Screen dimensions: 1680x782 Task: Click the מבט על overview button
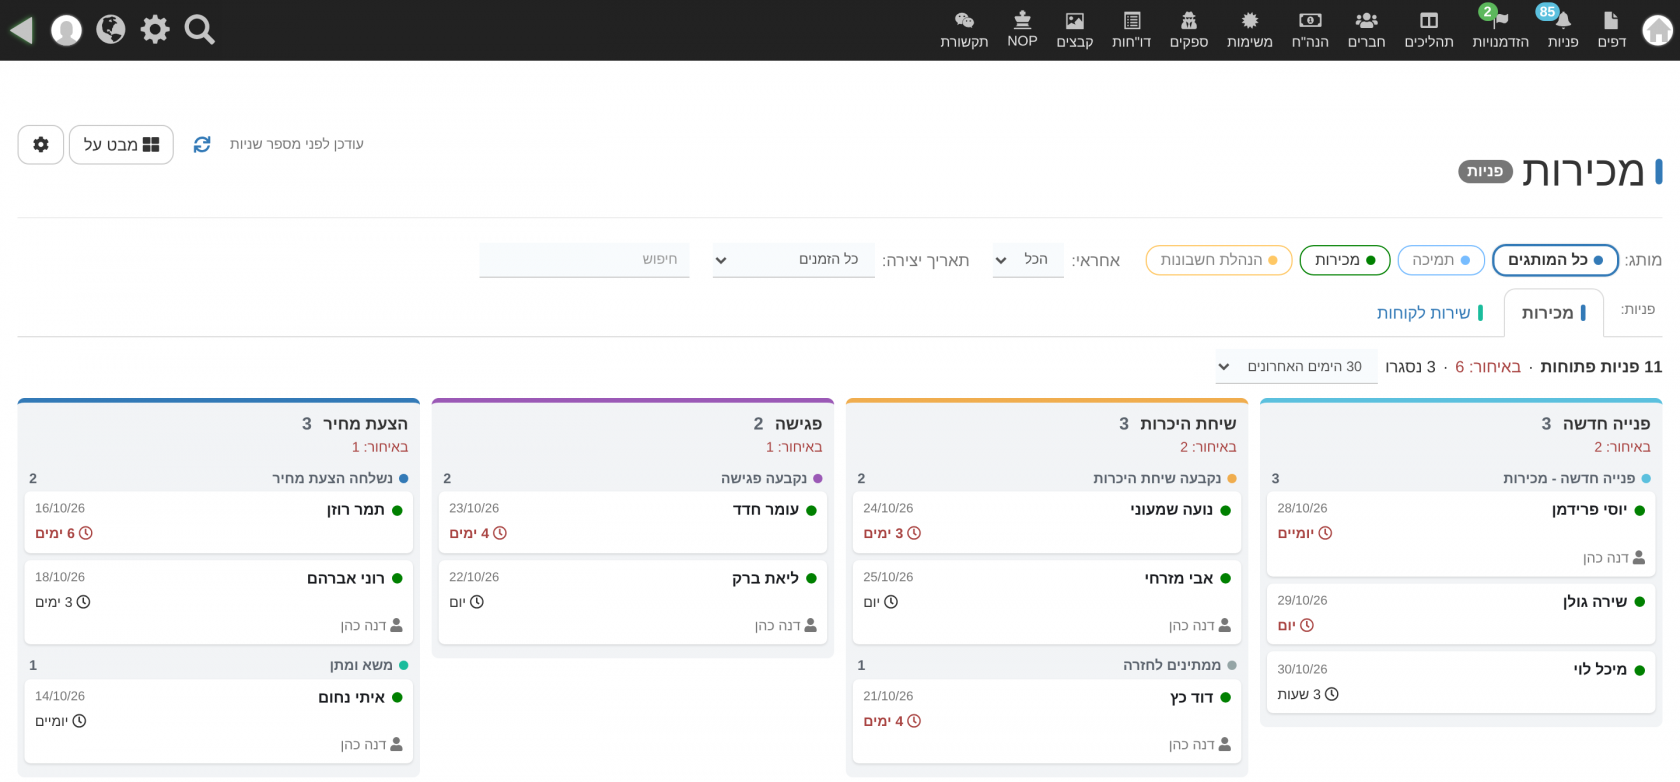point(121,144)
